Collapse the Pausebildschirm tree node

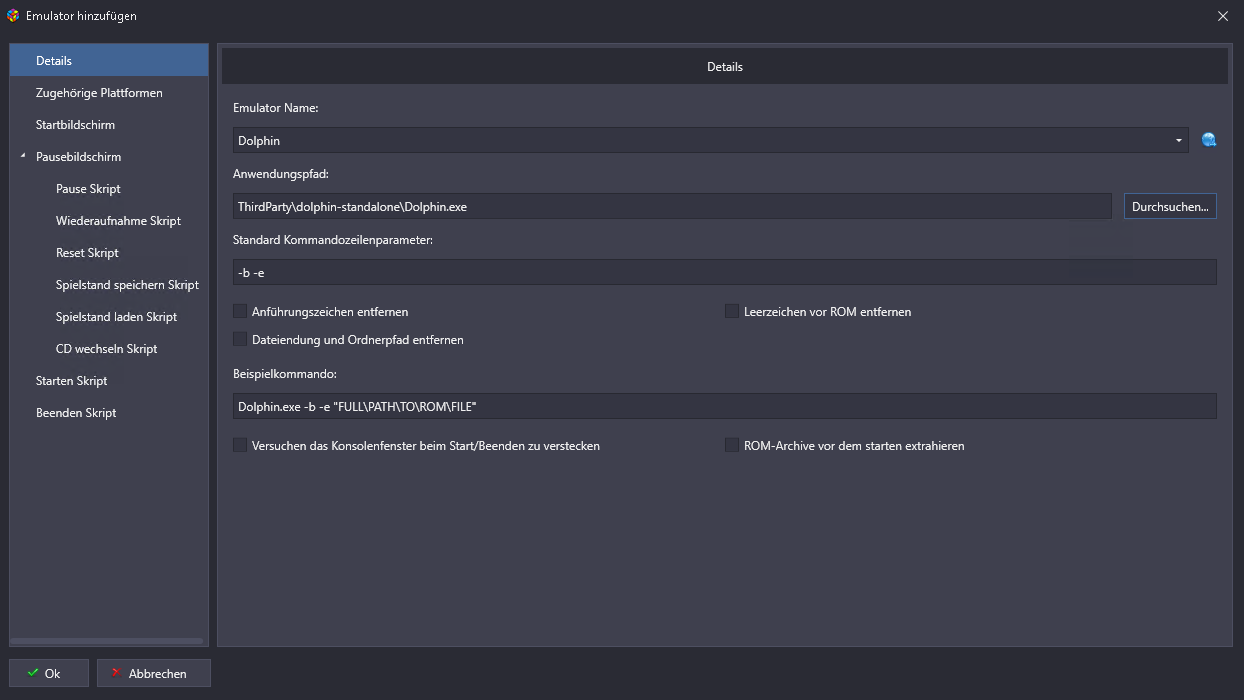coord(23,157)
